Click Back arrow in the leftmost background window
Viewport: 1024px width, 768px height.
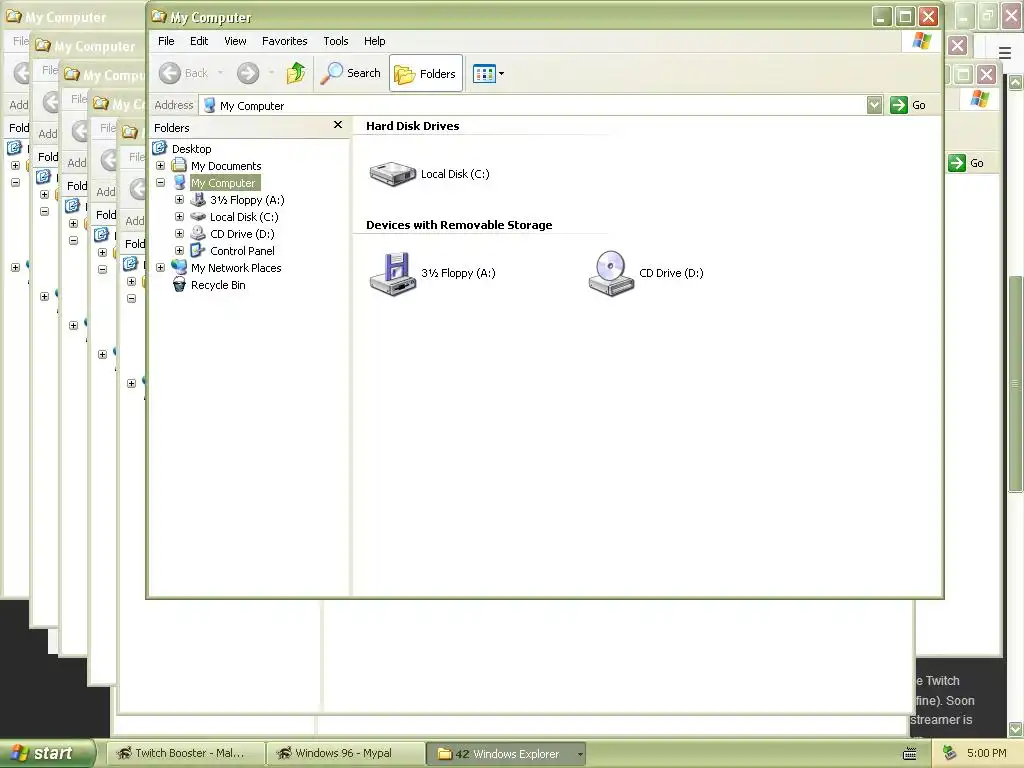[x=22, y=73]
